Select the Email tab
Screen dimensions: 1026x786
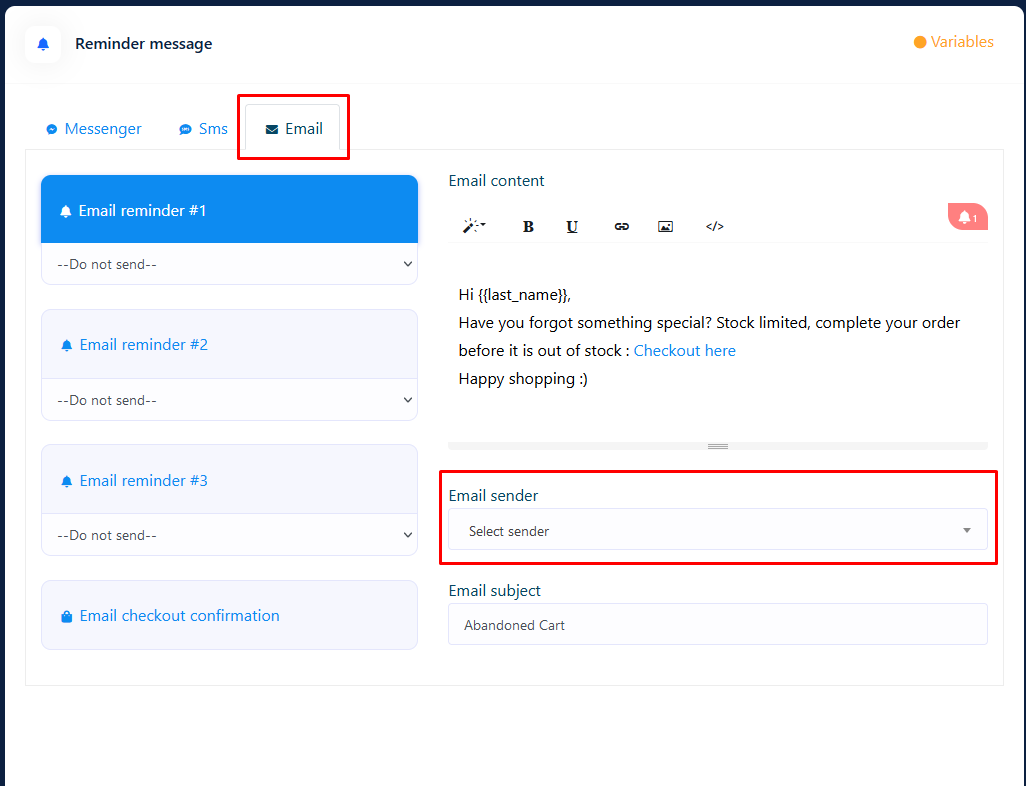(x=293, y=129)
